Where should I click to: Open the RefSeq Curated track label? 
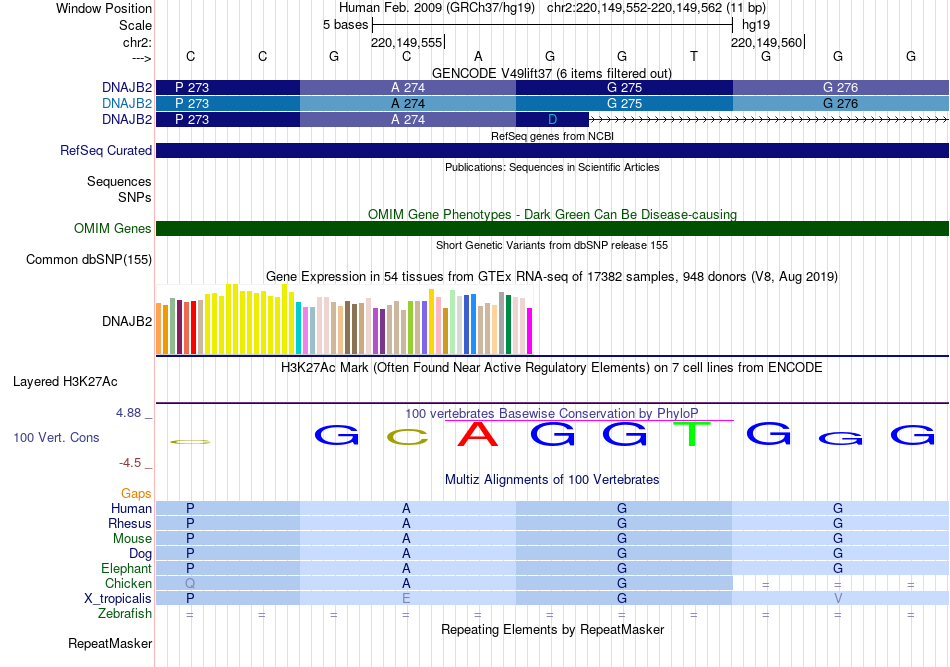[105, 150]
